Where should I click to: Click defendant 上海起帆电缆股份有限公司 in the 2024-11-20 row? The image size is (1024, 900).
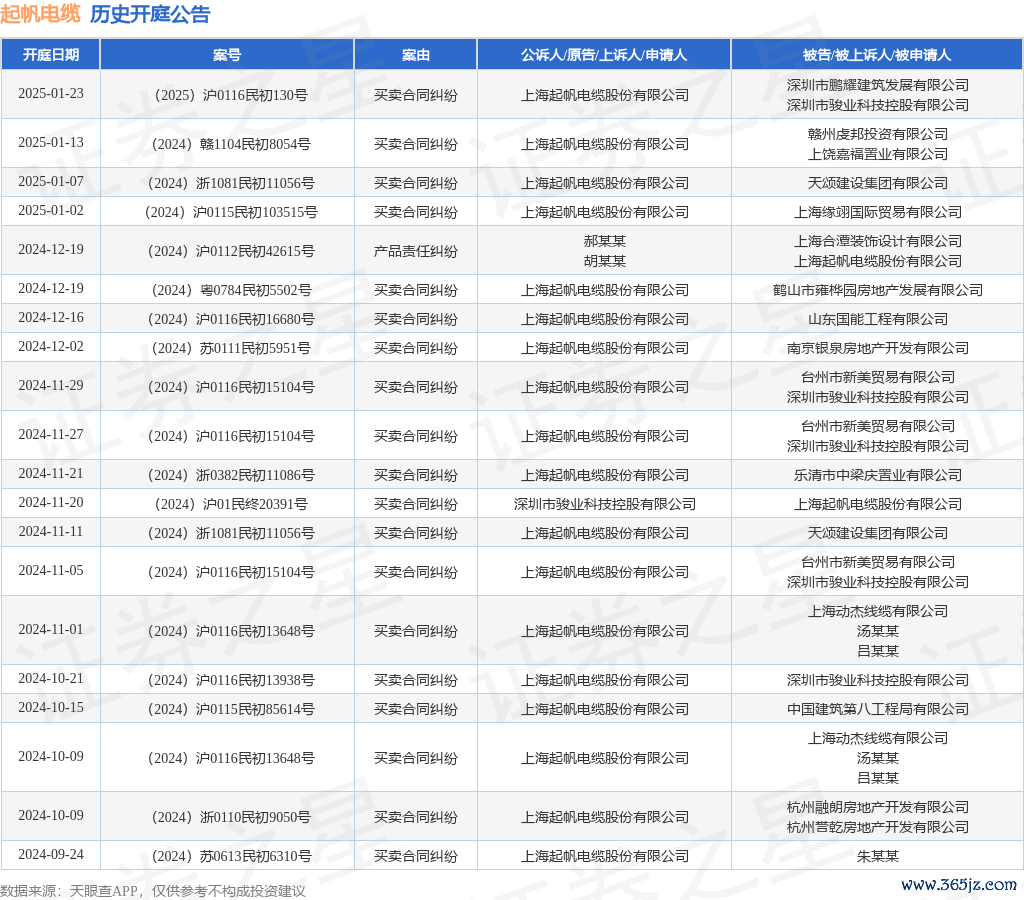[878, 504]
